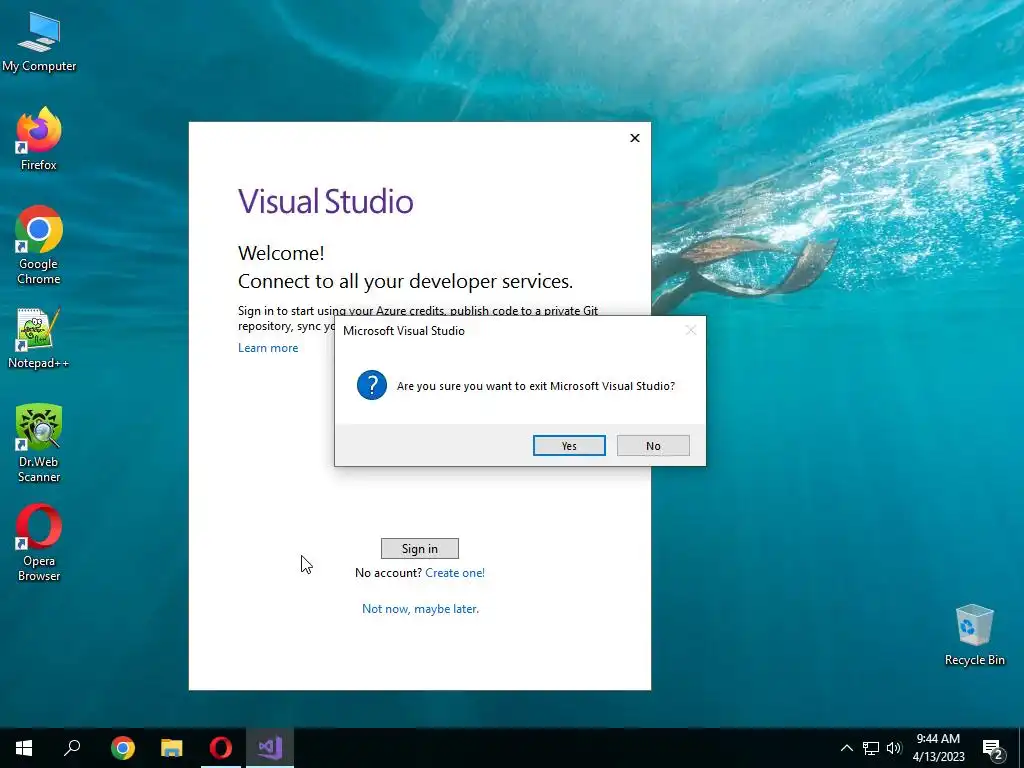This screenshot has height=768, width=1024.
Task: Close the Microsoft Visual Studio dialog
Action: pos(690,330)
